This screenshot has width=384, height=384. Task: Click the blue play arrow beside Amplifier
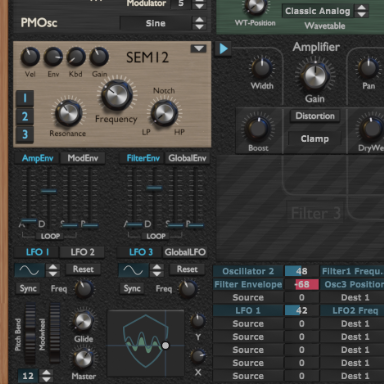pos(223,49)
